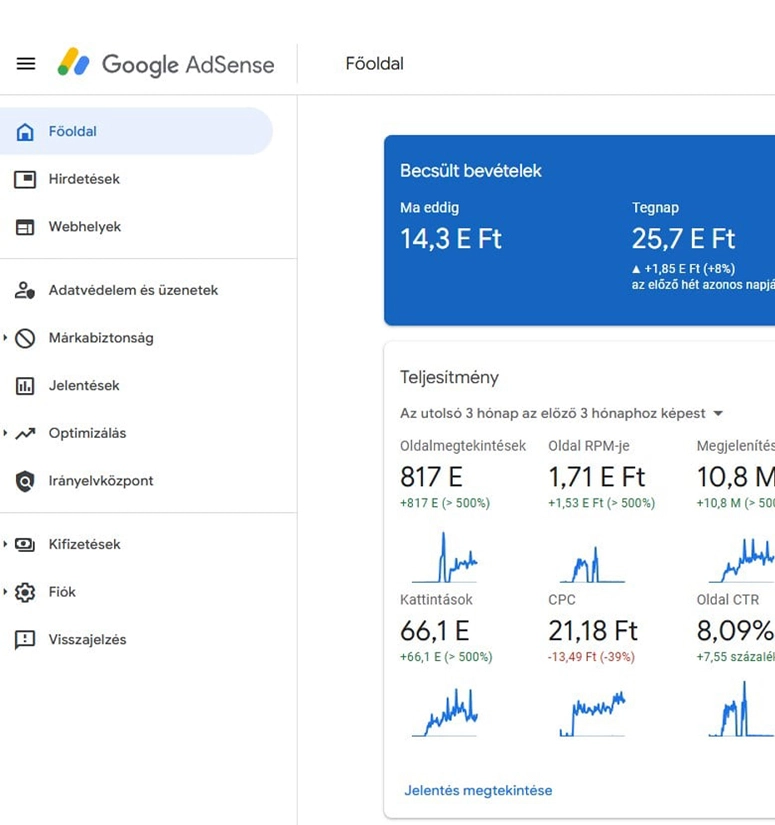Expand the Kifizetések section arrow

(x=5, y=544)
